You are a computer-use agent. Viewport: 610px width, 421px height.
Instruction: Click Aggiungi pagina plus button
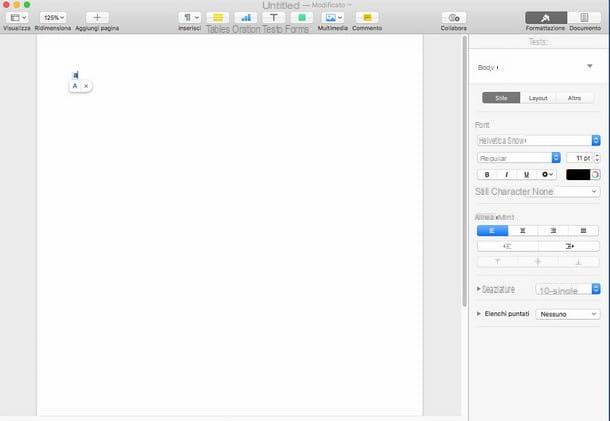pyautogui.click(x=97, y=18)
